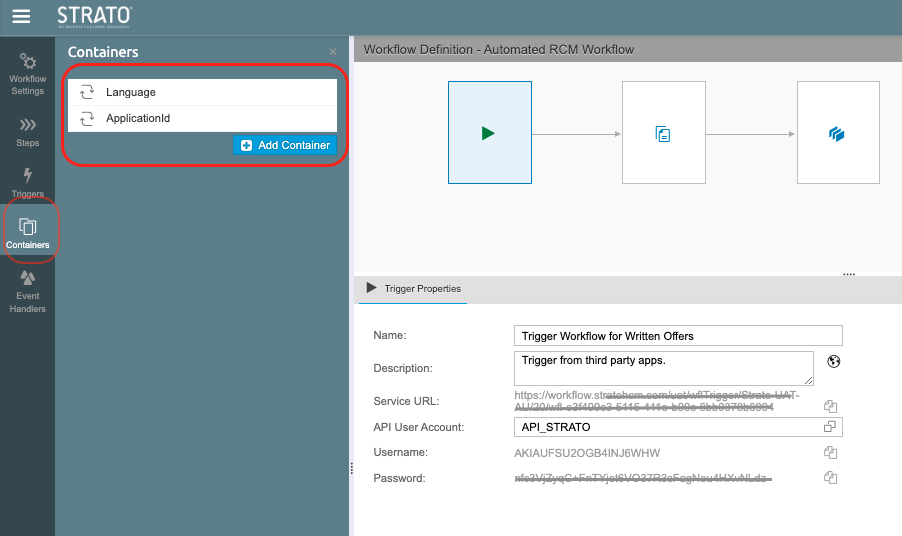This screenshot has width=902, height=536.
Task: Copy the Service URL
Action: click(829, 406)
